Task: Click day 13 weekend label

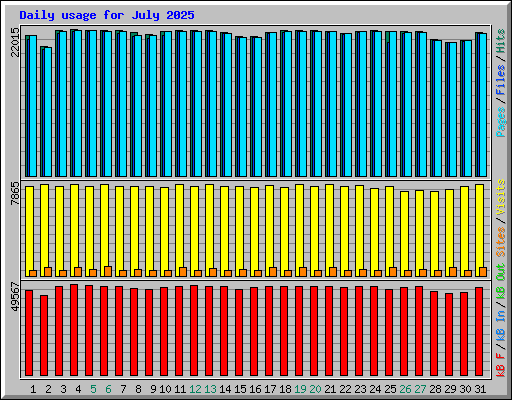Action: (210, 389)
